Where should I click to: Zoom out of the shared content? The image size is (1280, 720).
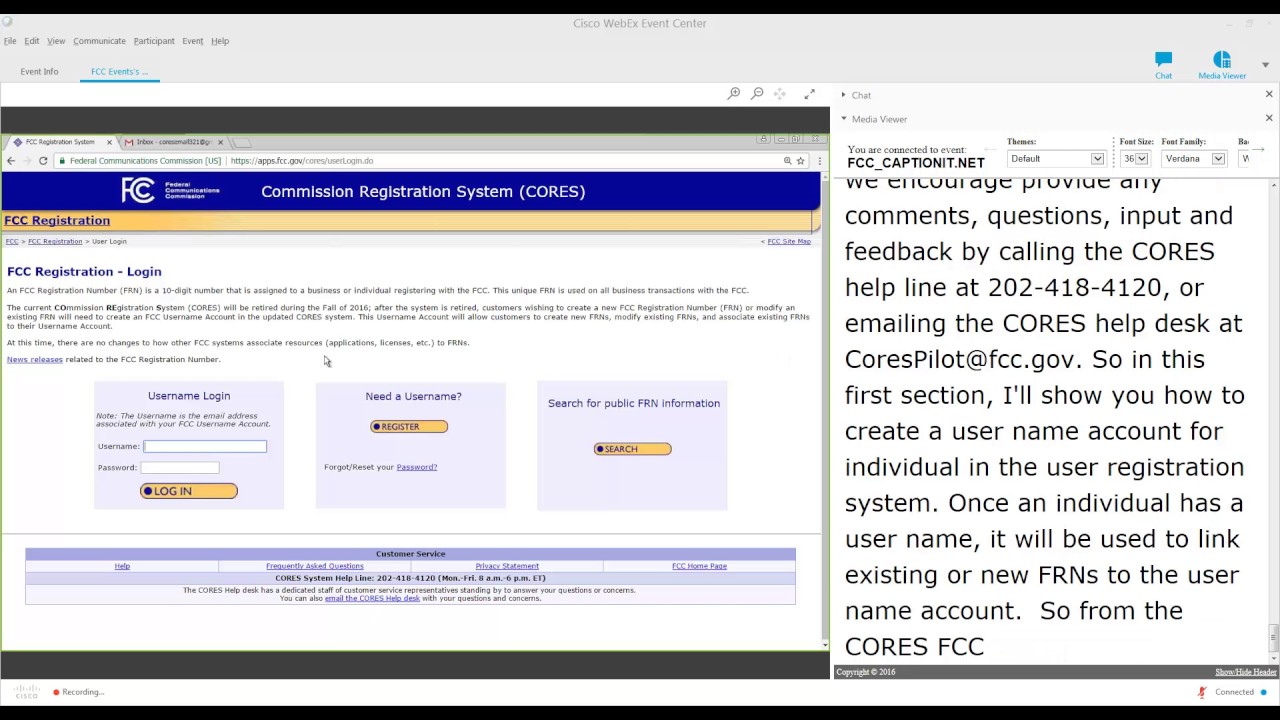tap(757, 94)
